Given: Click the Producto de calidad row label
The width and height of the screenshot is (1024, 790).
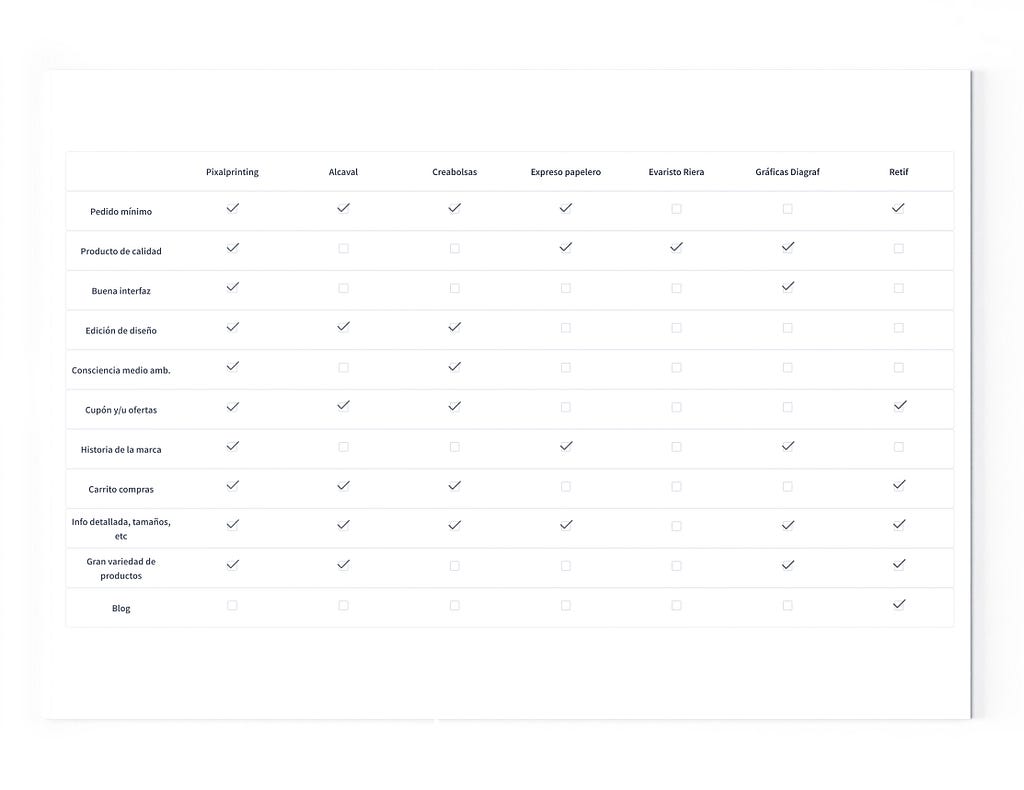Looking at the screenshot, I should click(121, 251).
